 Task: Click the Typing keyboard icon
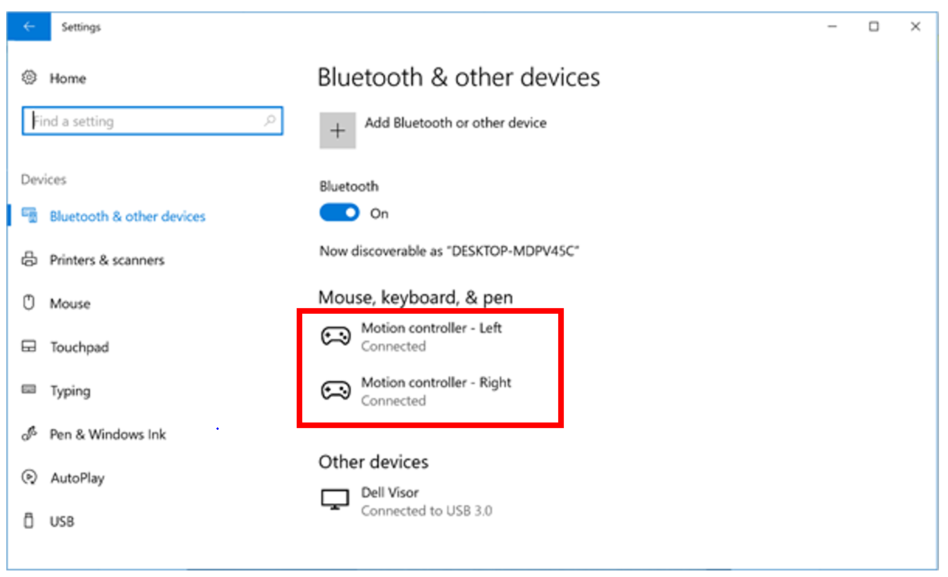pyautogui.click(x=30, y=390)
